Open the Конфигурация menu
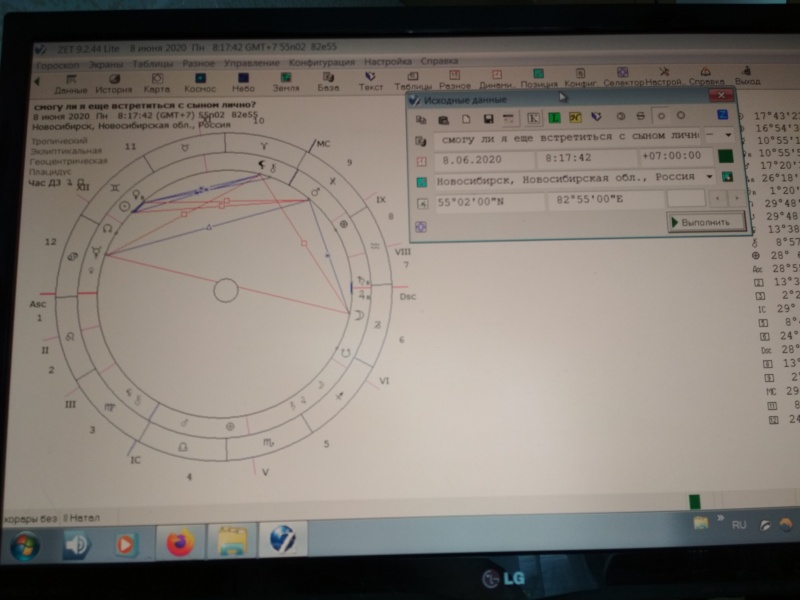The width and height of the screenshot is (800, 600). pyautogui.click(x=321, y=62)
